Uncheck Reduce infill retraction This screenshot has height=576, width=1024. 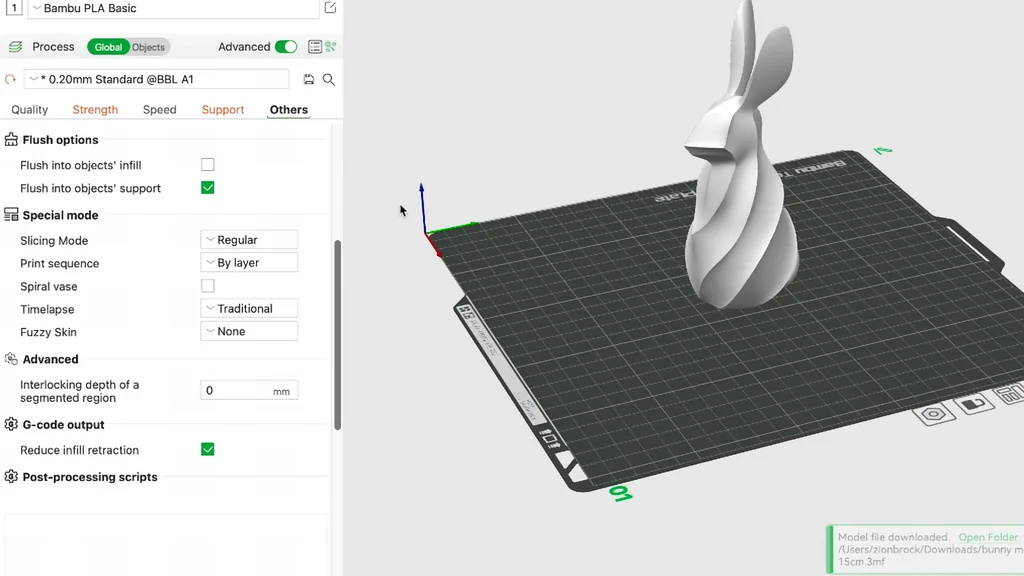pyautogui.click(x=208, y=449)
